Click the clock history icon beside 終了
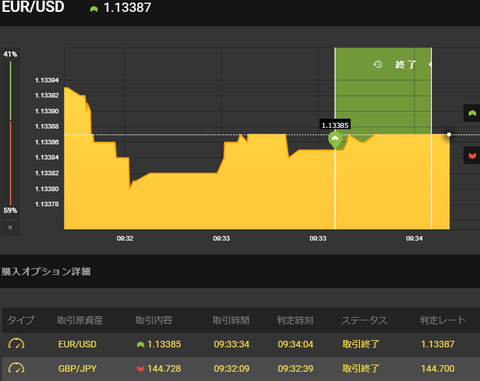Viewport: 480px width, 381px height. (378, 64)
